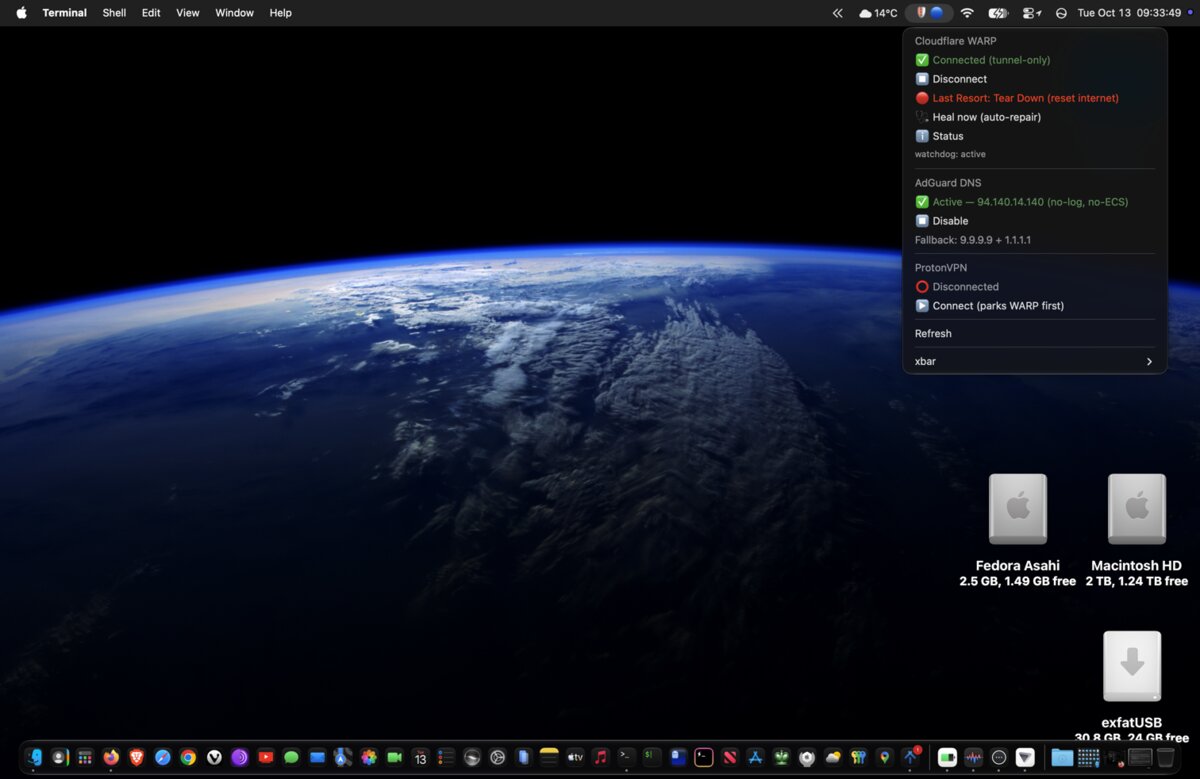
Task: Open Trash in the Dock
Action: pos(1166,757)
